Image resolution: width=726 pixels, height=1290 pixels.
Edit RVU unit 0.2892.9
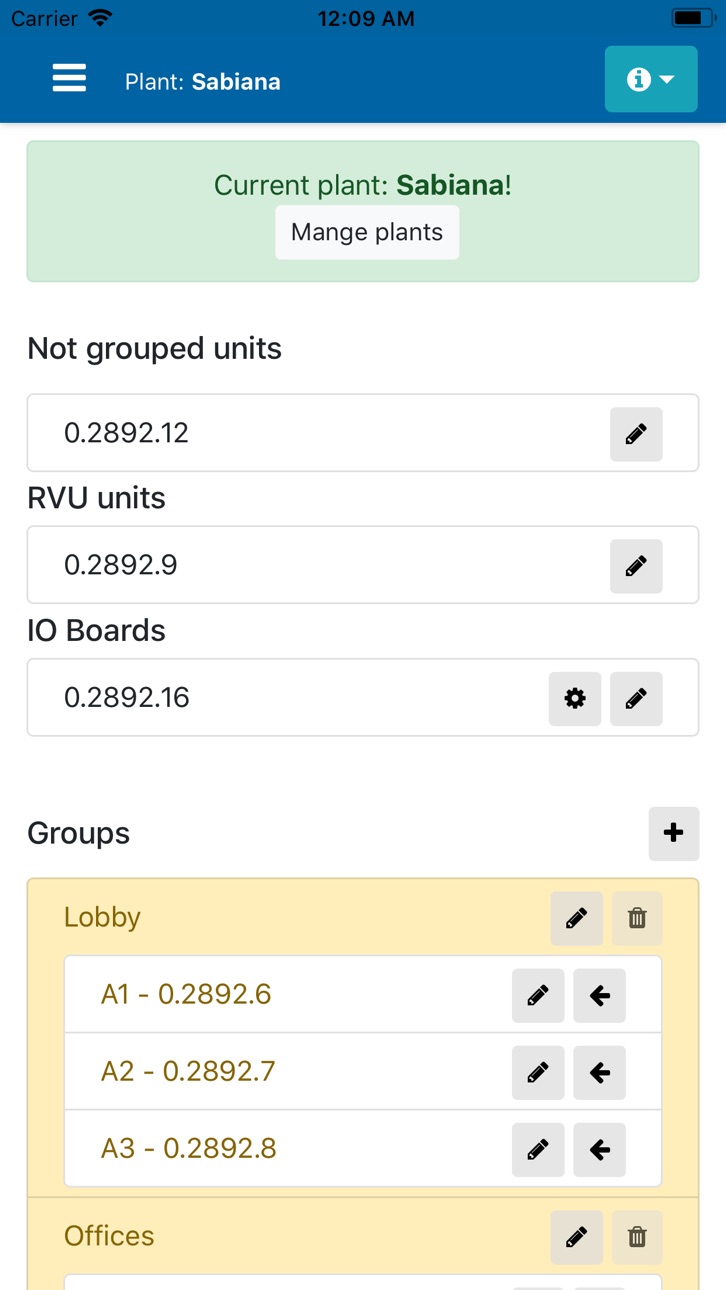click(636, 566)
